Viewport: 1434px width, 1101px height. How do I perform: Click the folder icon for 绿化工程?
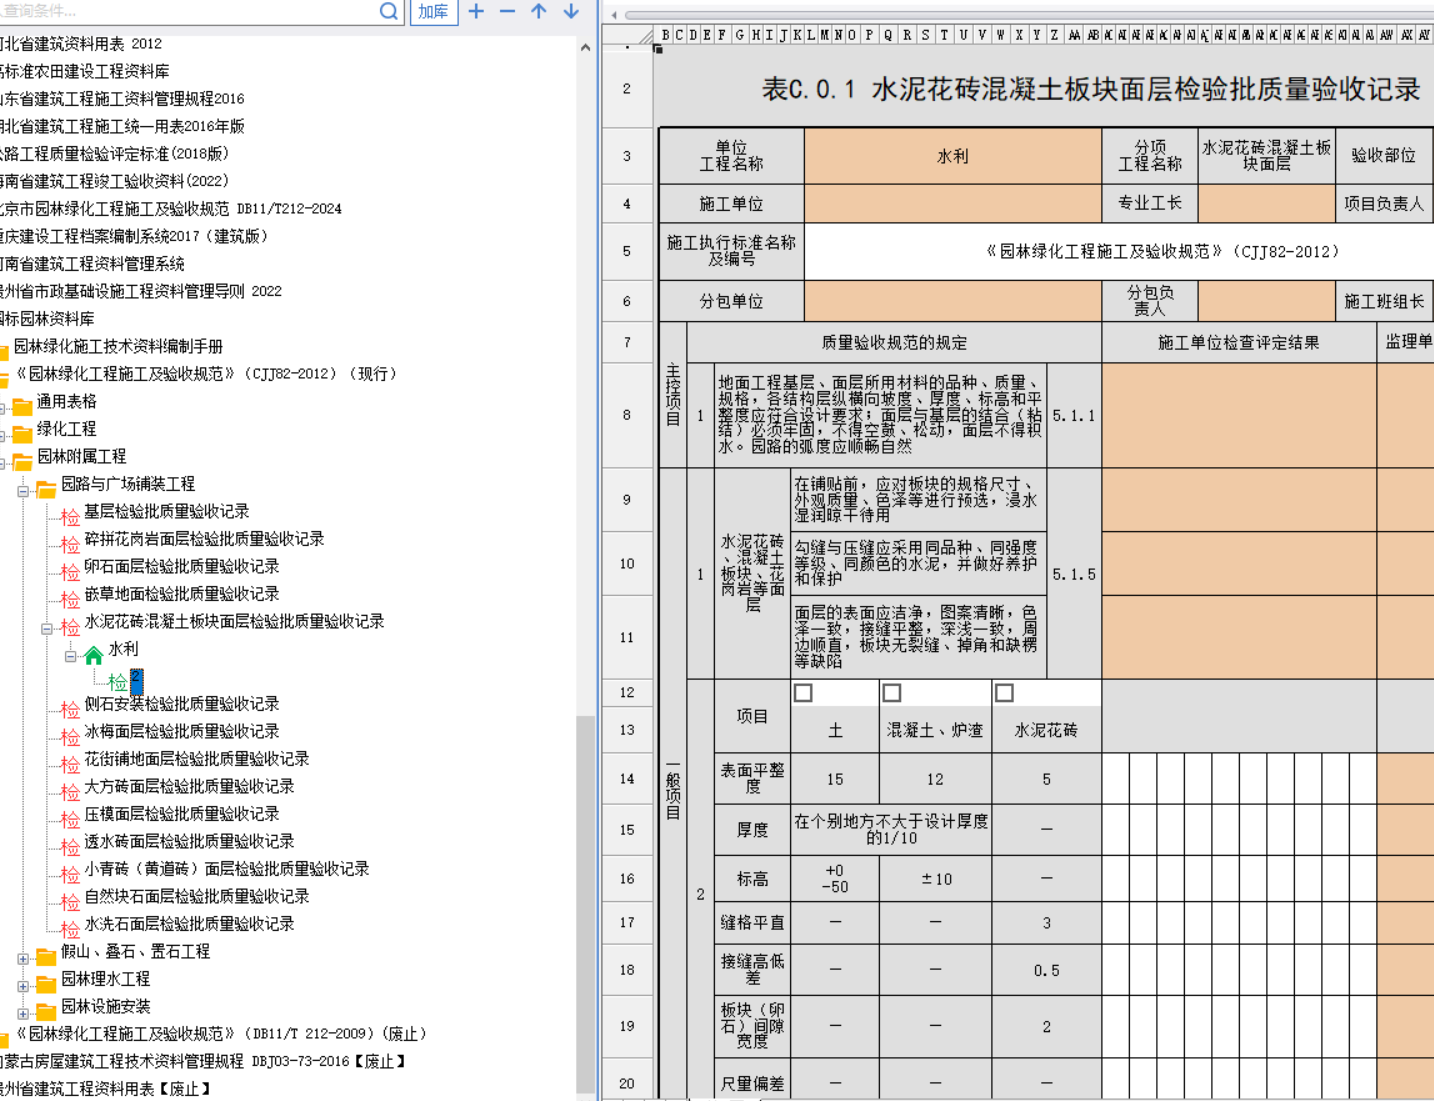coord(22,433)
